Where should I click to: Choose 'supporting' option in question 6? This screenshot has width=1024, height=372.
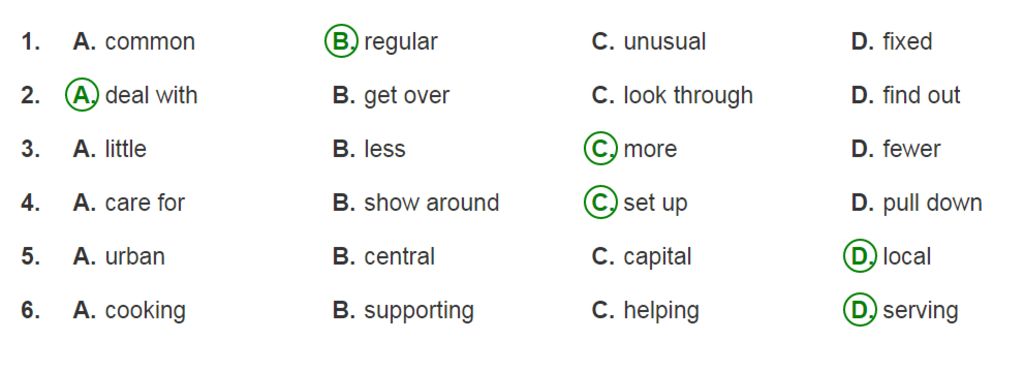(403, 311)
